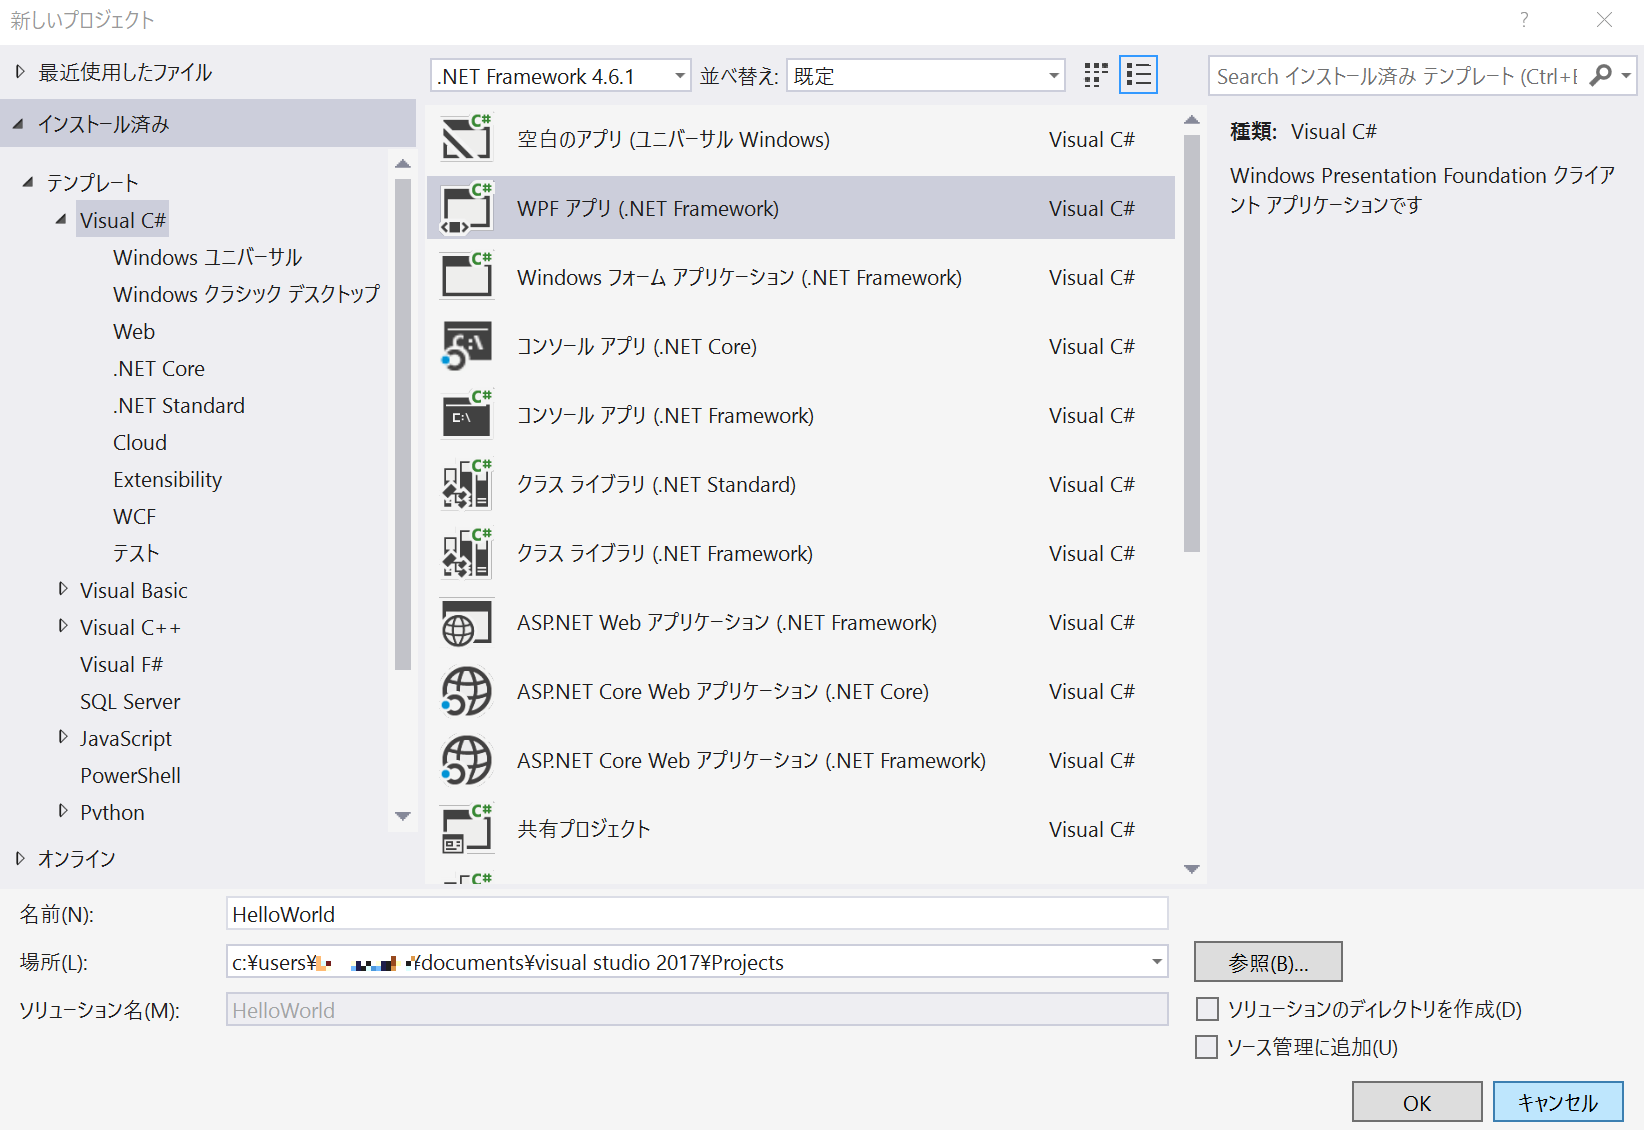Select Visual F# in template tree
Image resolution: width=1644 pixels, height=1130 pixels.
[121, 664]
